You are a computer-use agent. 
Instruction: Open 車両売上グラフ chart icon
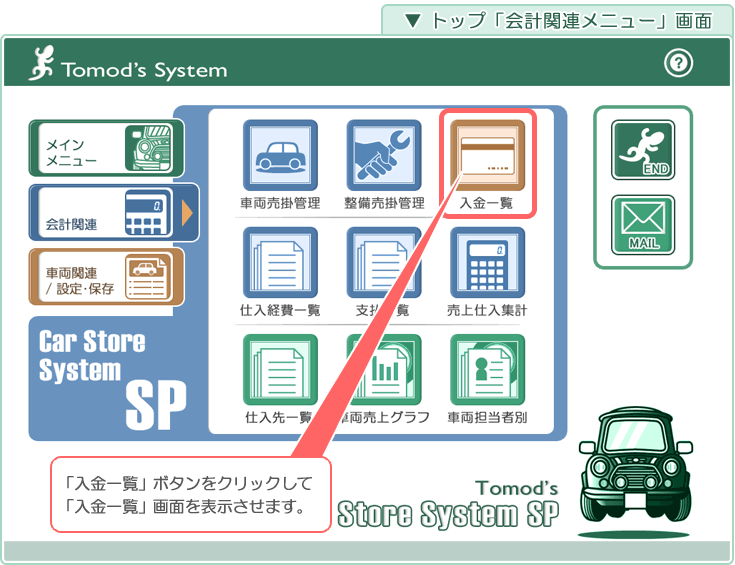pos(384,369)
